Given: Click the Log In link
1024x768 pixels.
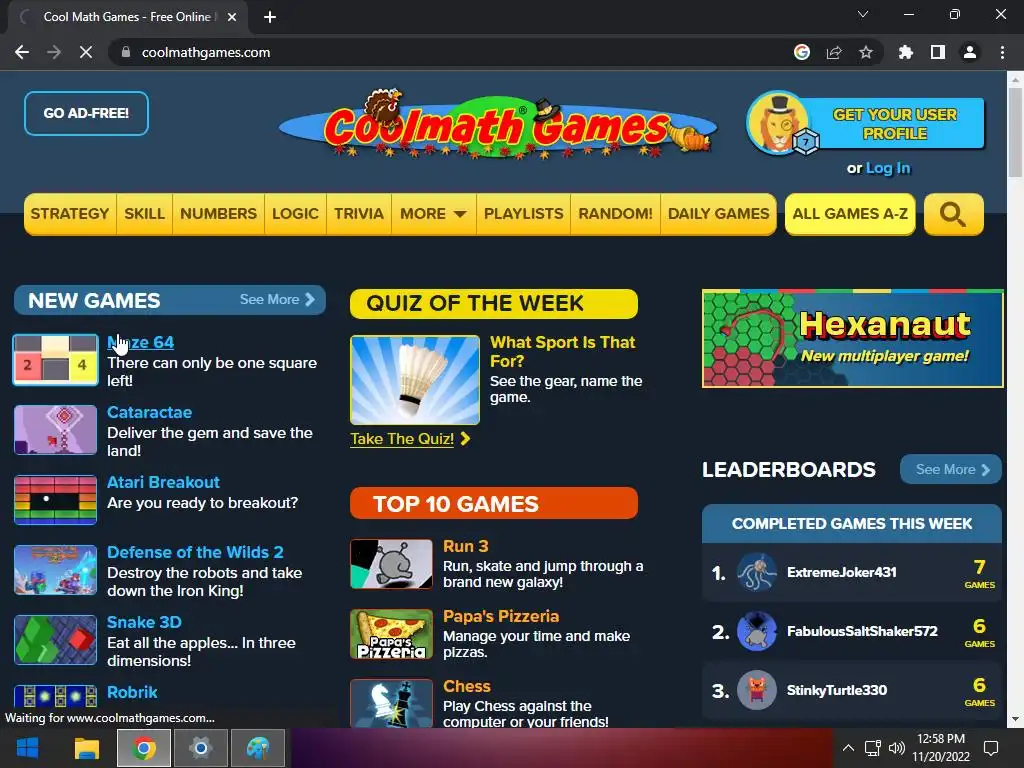Looking at the screenshot, I should click(888, 168).
